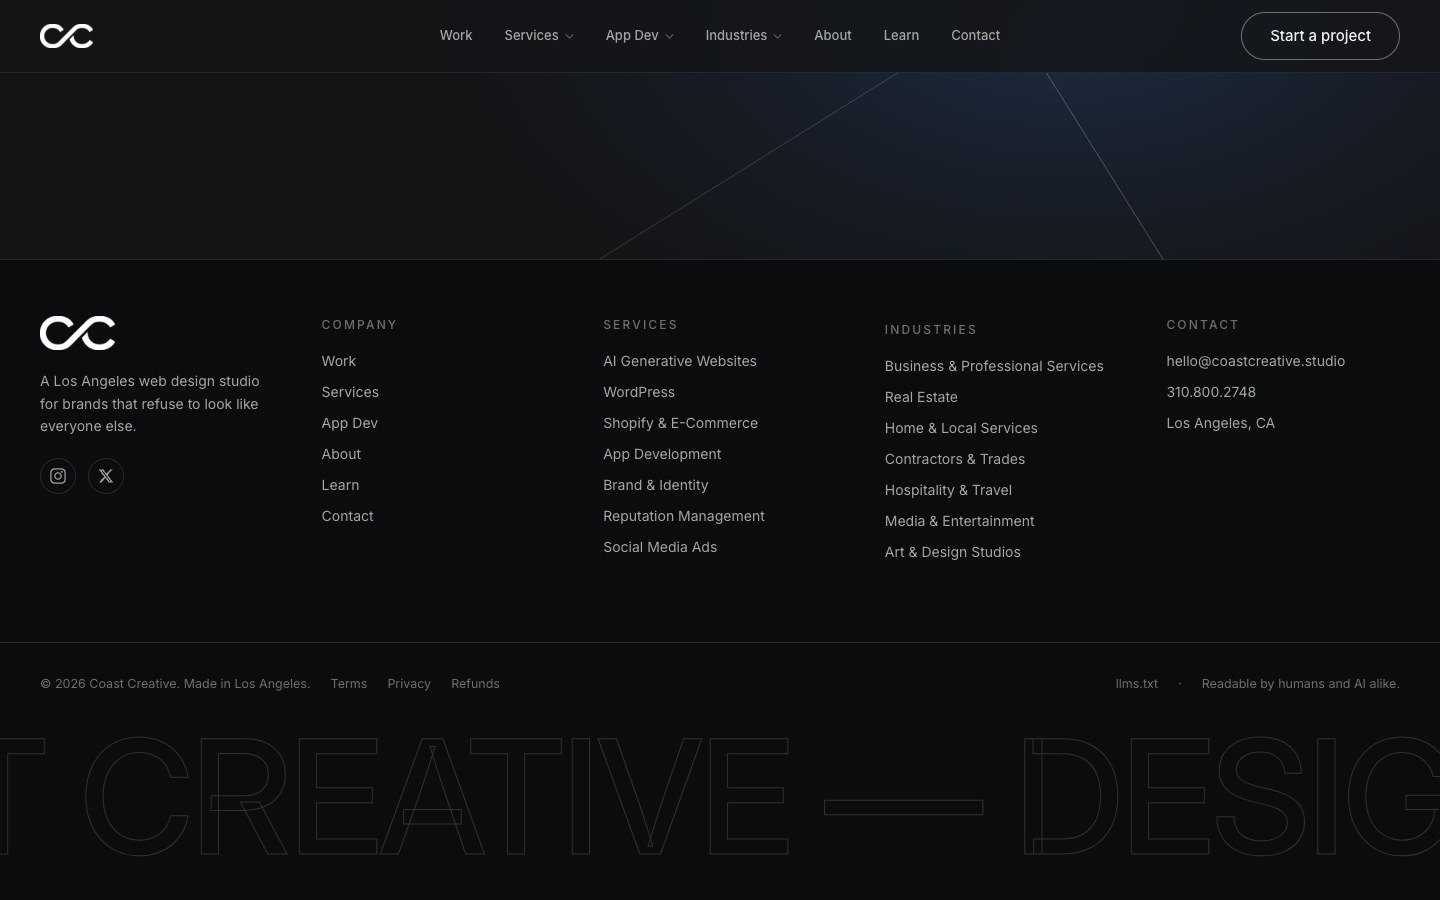This screenshot has height=900, width=1440.
Task: Expand the App Dev dropdown in the top nav
Action: (x=639, y=35)
